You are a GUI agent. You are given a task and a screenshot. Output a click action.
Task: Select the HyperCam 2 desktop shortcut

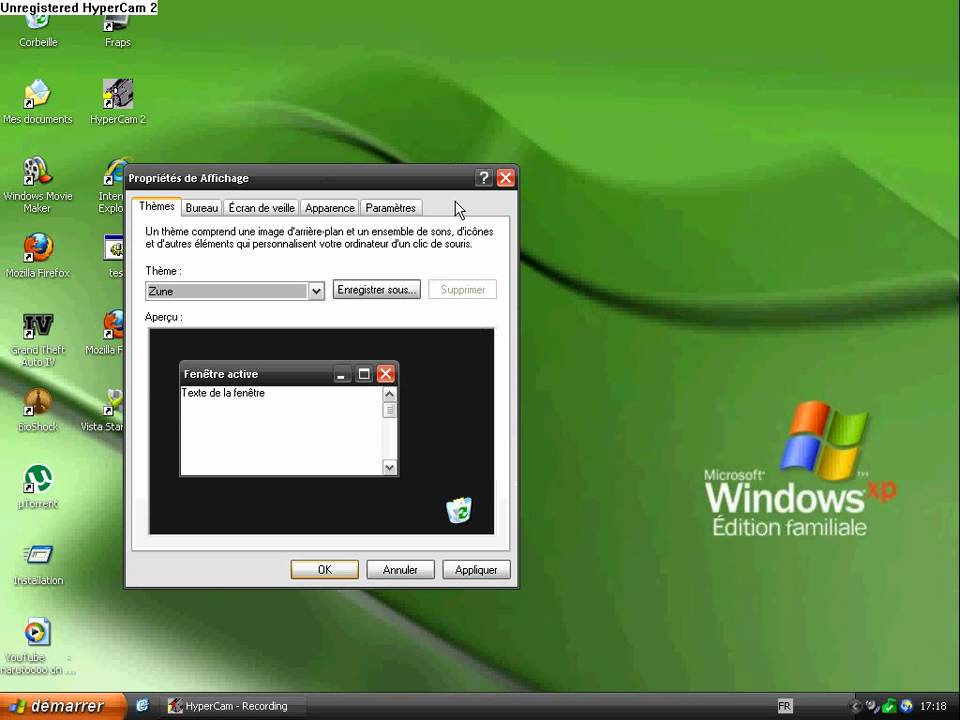118,102
